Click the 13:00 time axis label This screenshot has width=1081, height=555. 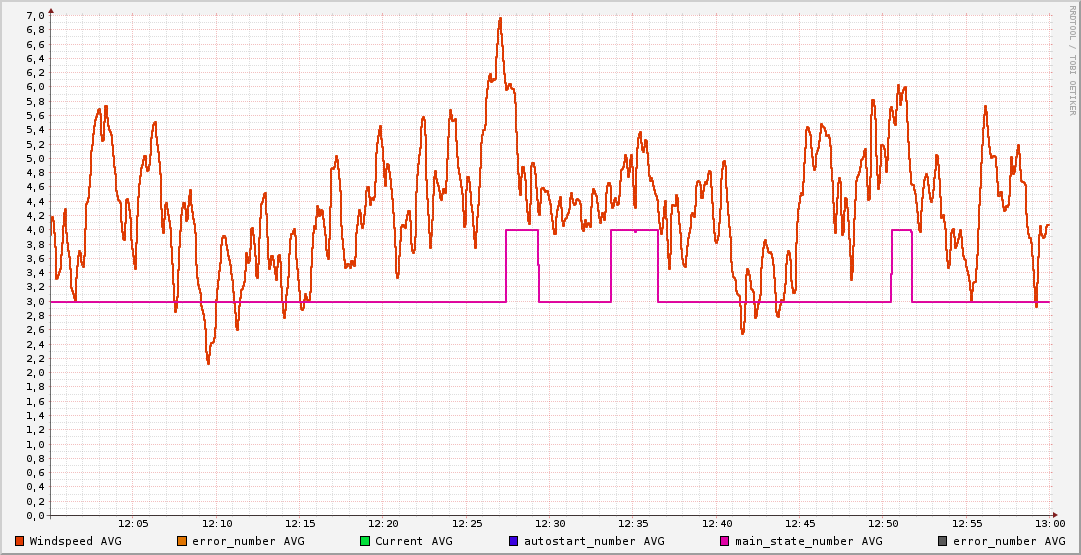coord(1050,523)
